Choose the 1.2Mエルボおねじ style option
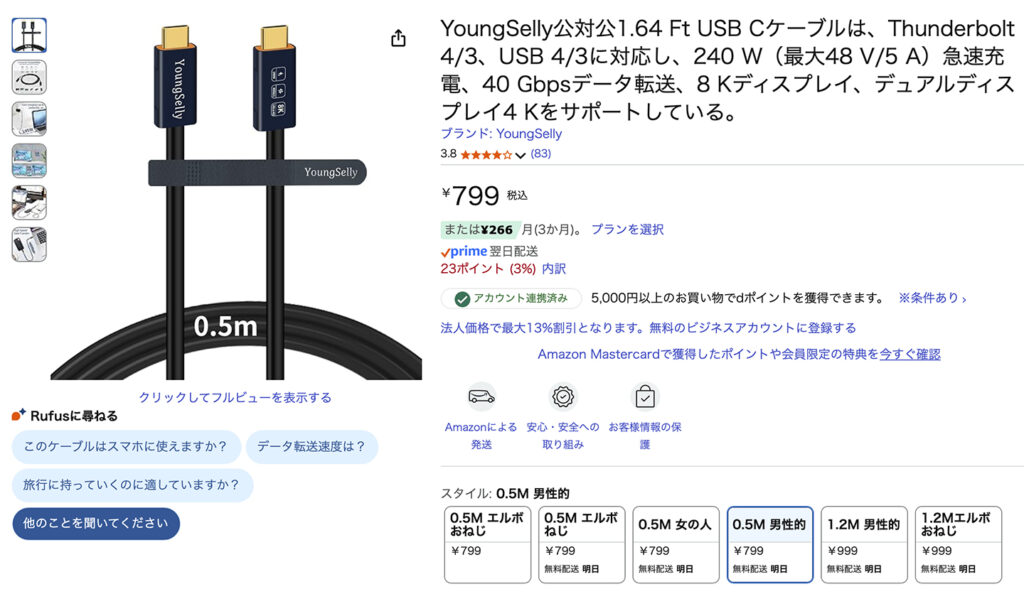Screen dimensions: 1024x594 click(958, 544)
